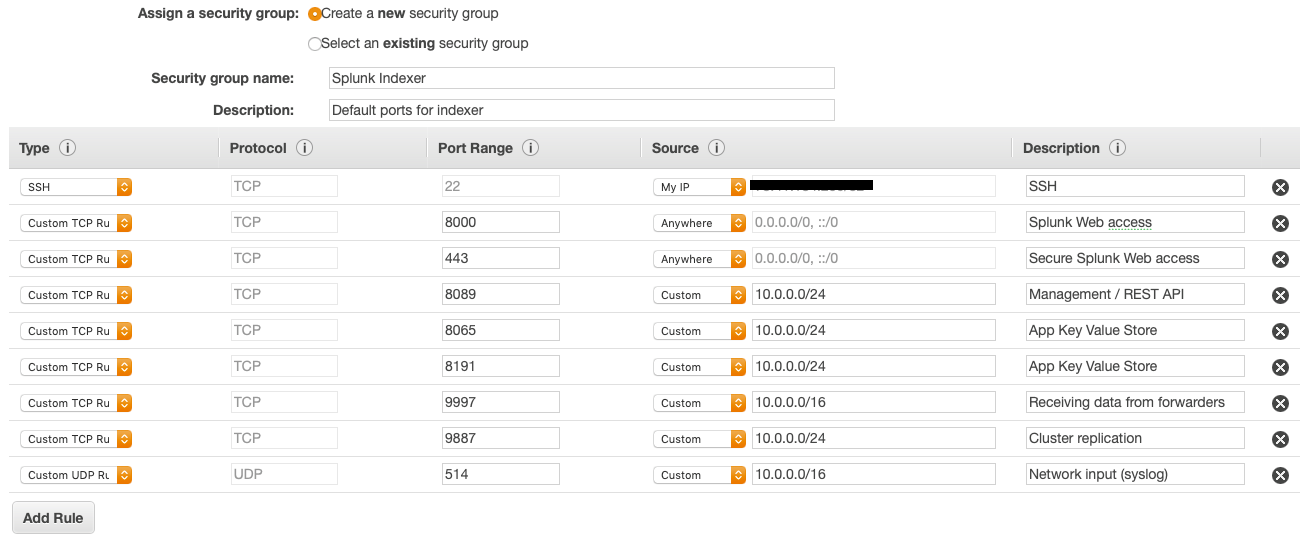This screenshot has height=541, width=1307.
Task: Open the Anywhere source dropdown for port 443
Action: coord(699,259)
